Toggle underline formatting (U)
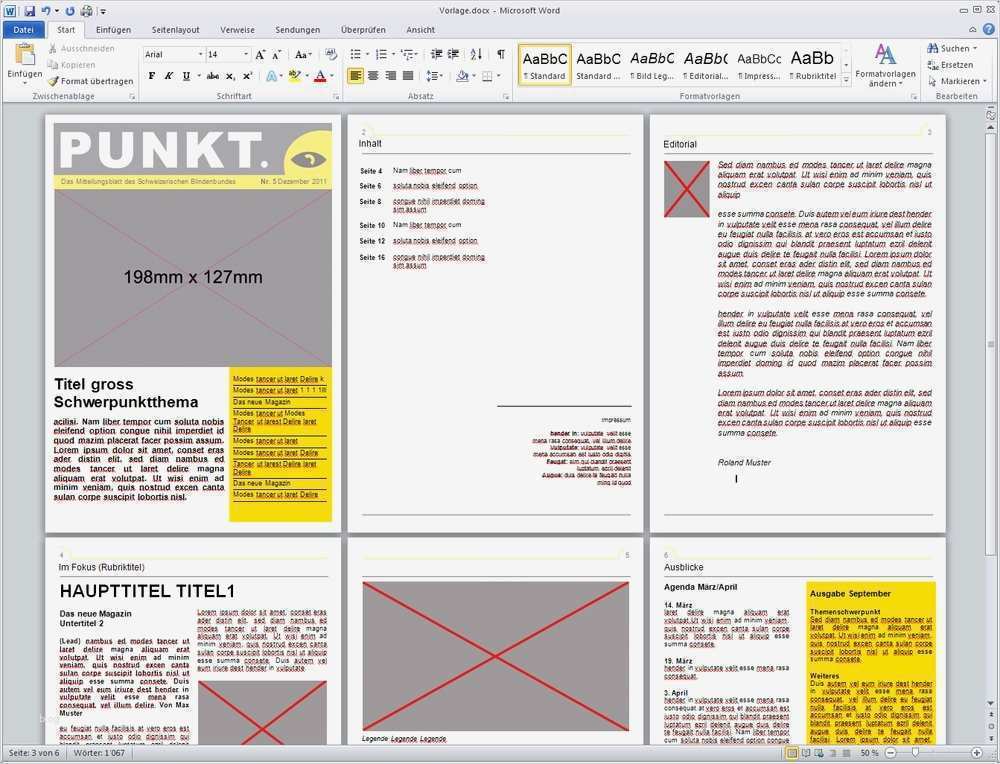This screenshot has width=1000, height=764. point(186,76)
